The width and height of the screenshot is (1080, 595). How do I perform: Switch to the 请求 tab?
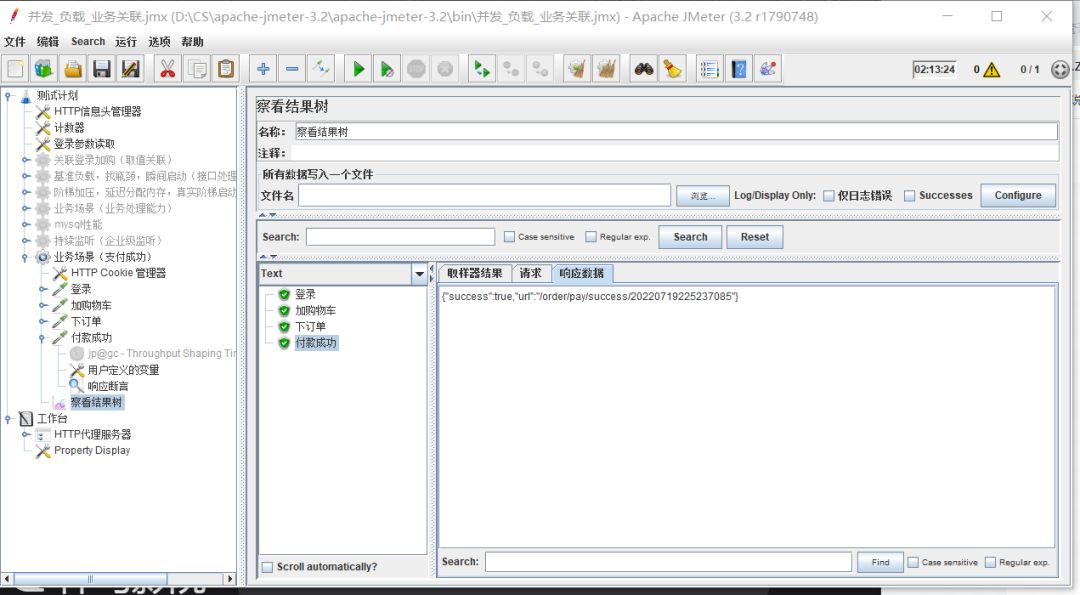pos(534,273)
